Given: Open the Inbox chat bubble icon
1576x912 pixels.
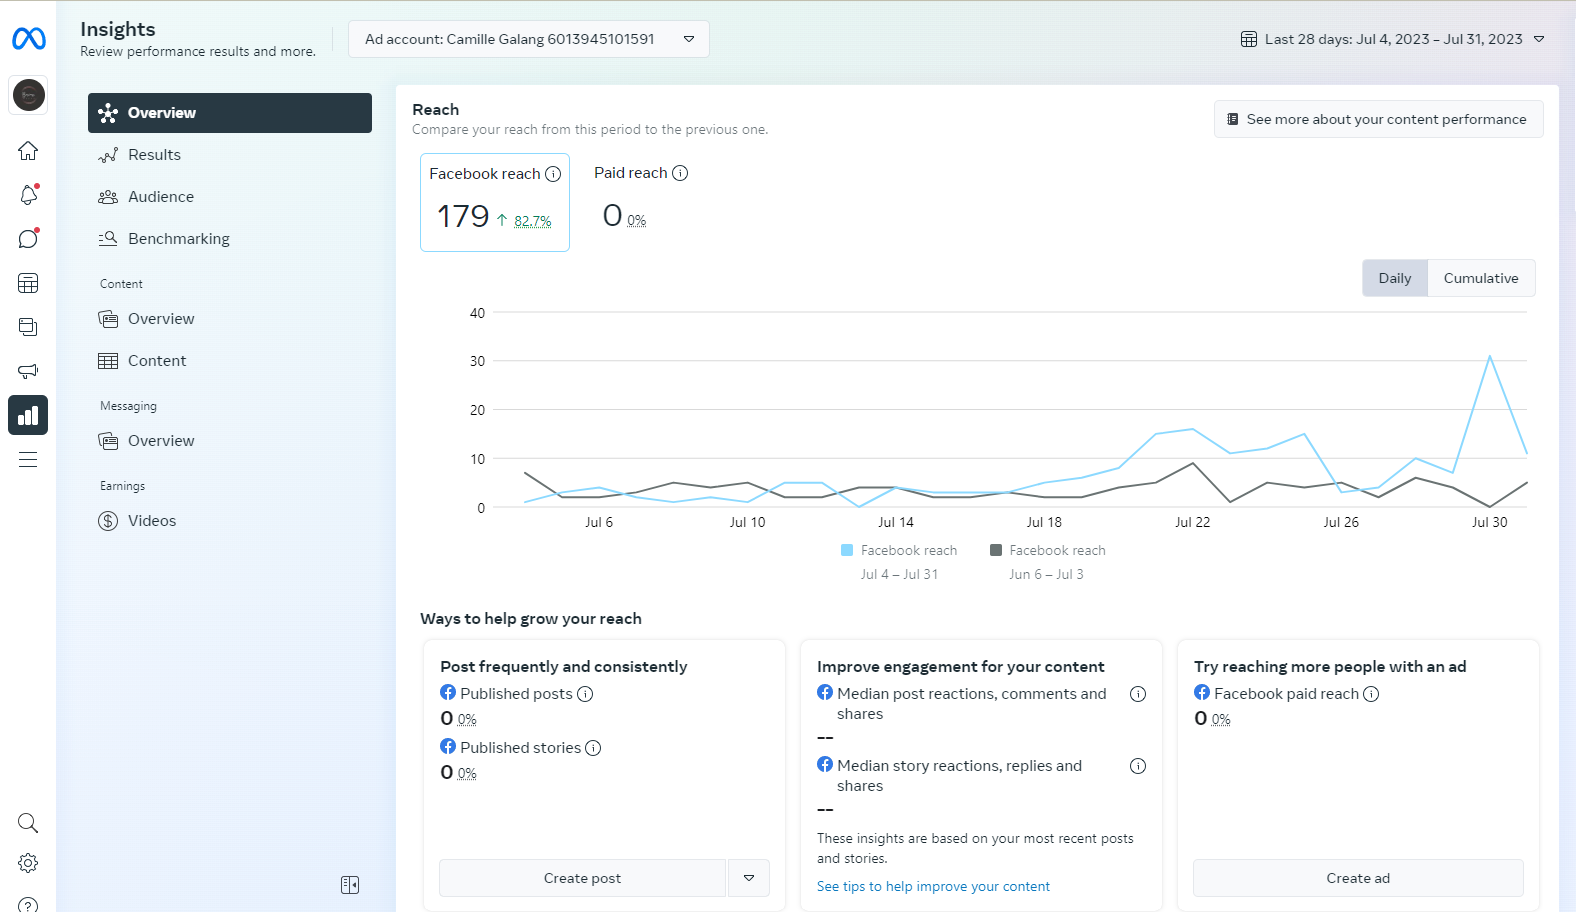Looking at the screenshot, I should click(28, 239).
